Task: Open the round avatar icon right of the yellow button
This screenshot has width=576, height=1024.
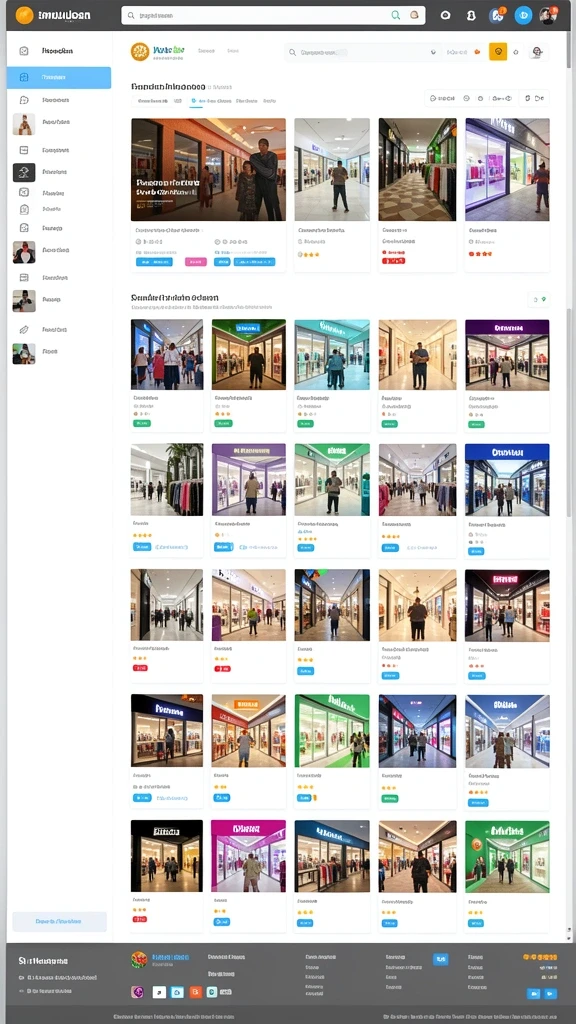Action: [537, 52]
